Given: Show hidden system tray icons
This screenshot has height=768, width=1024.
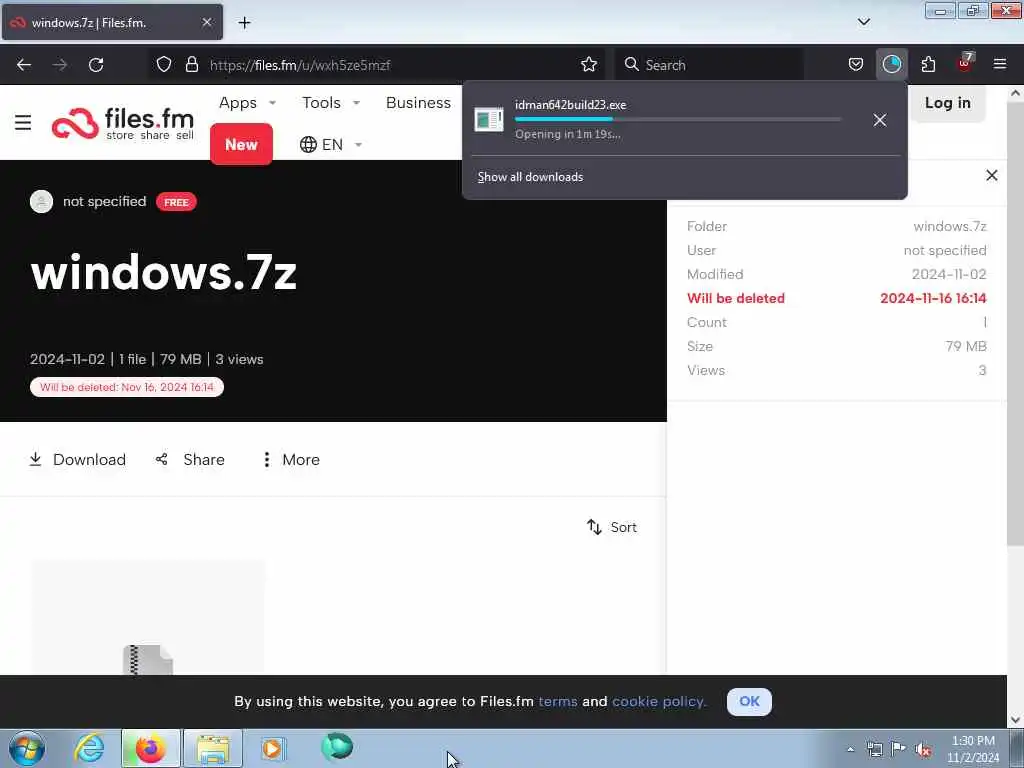Looking at the screenshot, I should (x=850, y=749).
